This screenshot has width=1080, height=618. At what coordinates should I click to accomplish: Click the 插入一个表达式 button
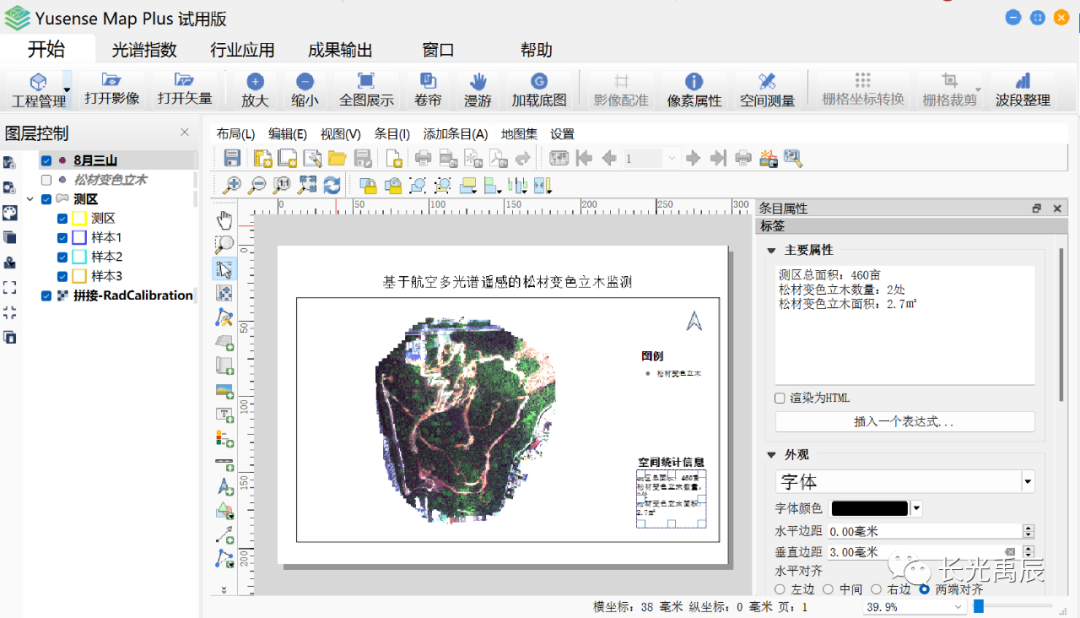[x=904, y=422]
